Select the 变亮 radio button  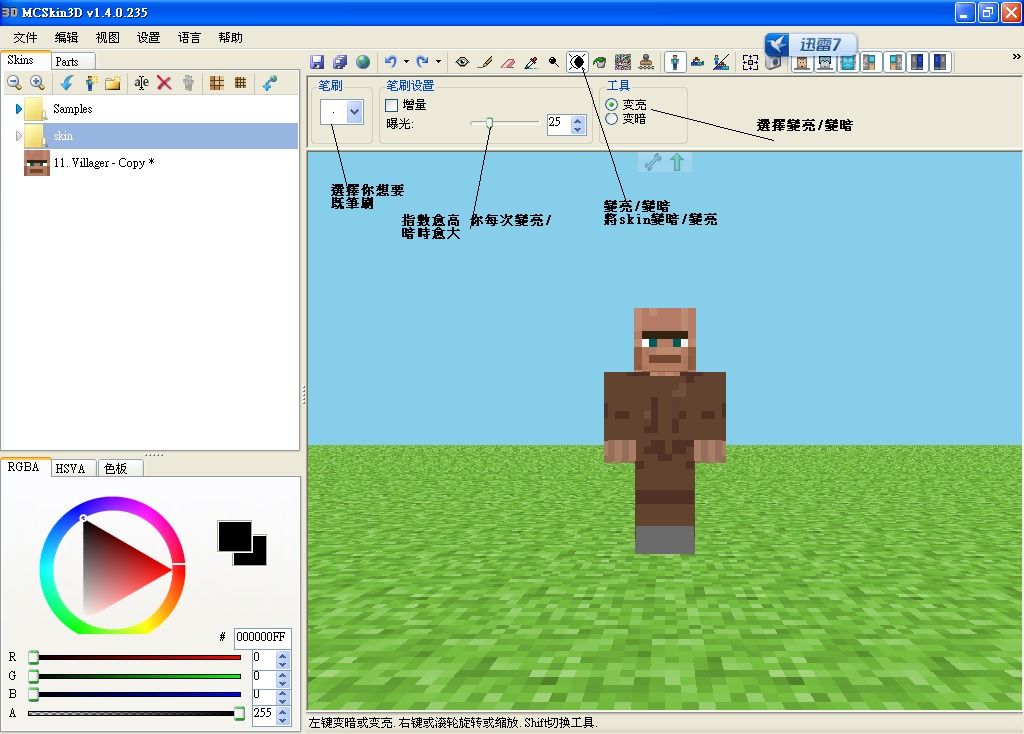pyautogui.click(x=612, y=105)
